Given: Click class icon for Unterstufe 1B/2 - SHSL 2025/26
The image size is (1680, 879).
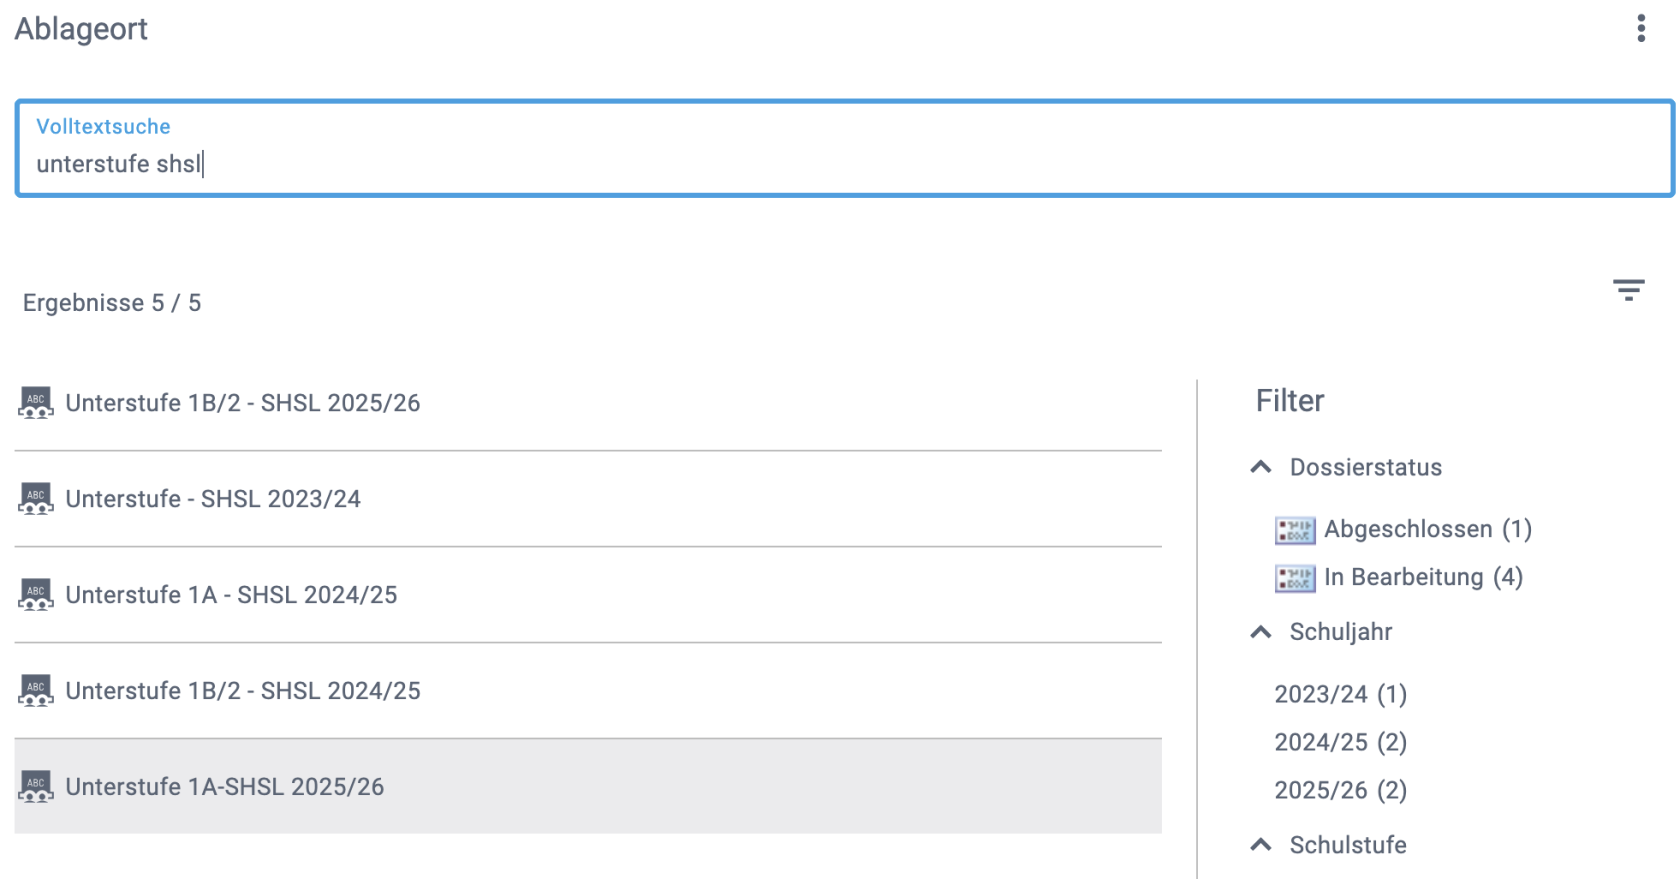Looking at the screenshot, I should 36,403.
